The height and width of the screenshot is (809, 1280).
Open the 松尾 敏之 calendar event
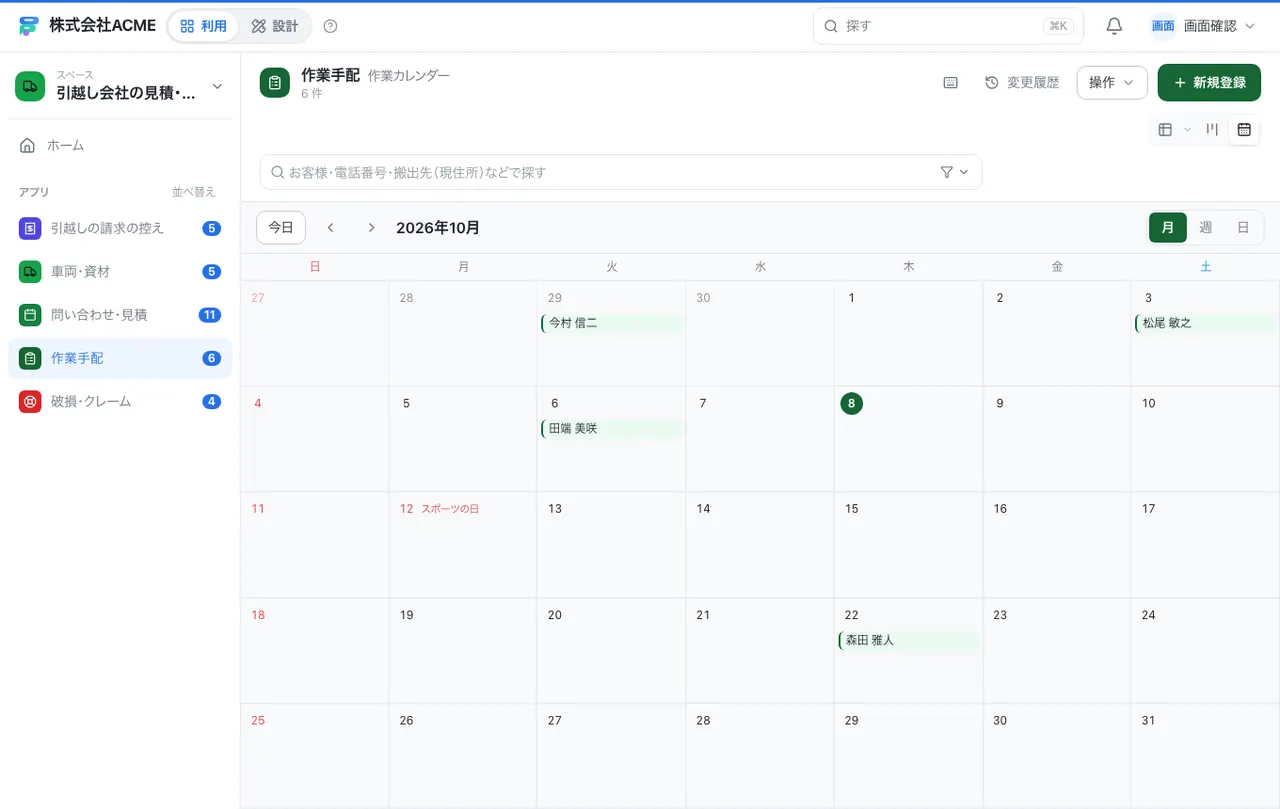pos(1207,323)
